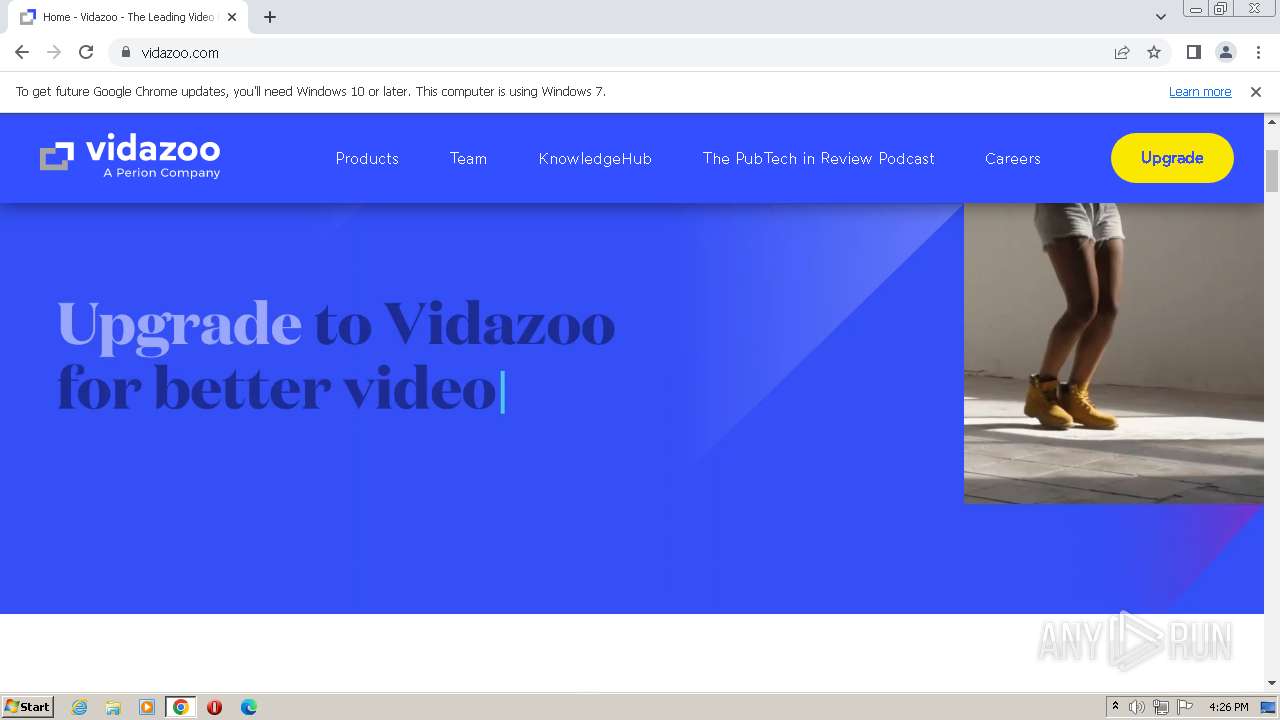1280x720 pixels.
Task: Open the KnowledgeHub menu item
Action: (595, 158)
